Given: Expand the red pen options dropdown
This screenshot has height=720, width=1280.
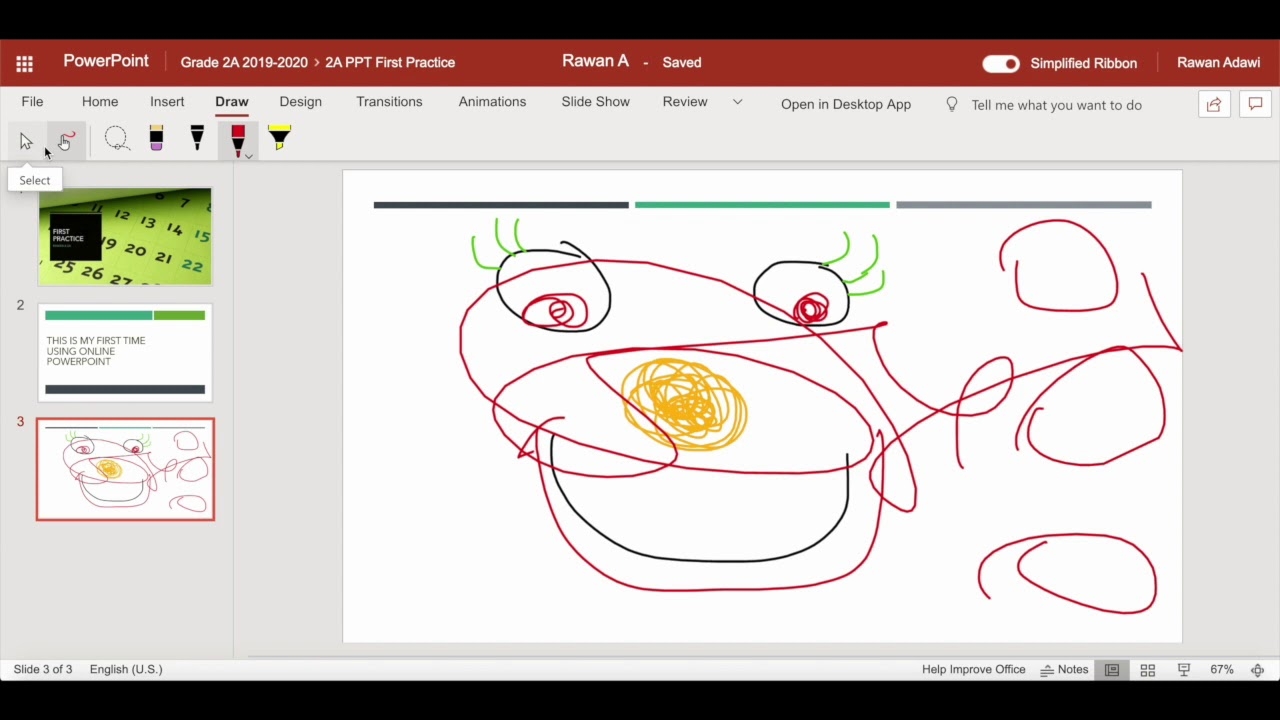Looking at the screenshot, I should click(249, 156).
